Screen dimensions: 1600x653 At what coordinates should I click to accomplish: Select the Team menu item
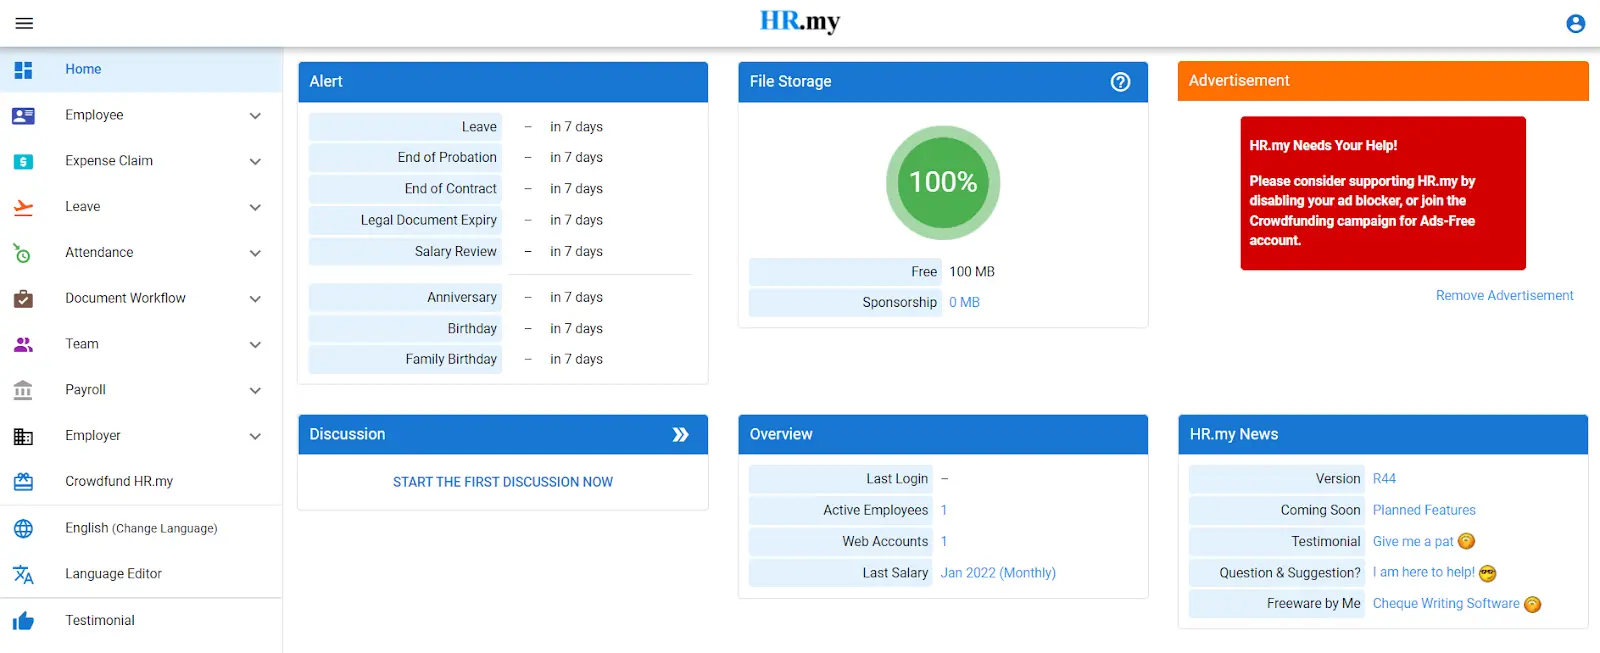(x=82, y=344)
